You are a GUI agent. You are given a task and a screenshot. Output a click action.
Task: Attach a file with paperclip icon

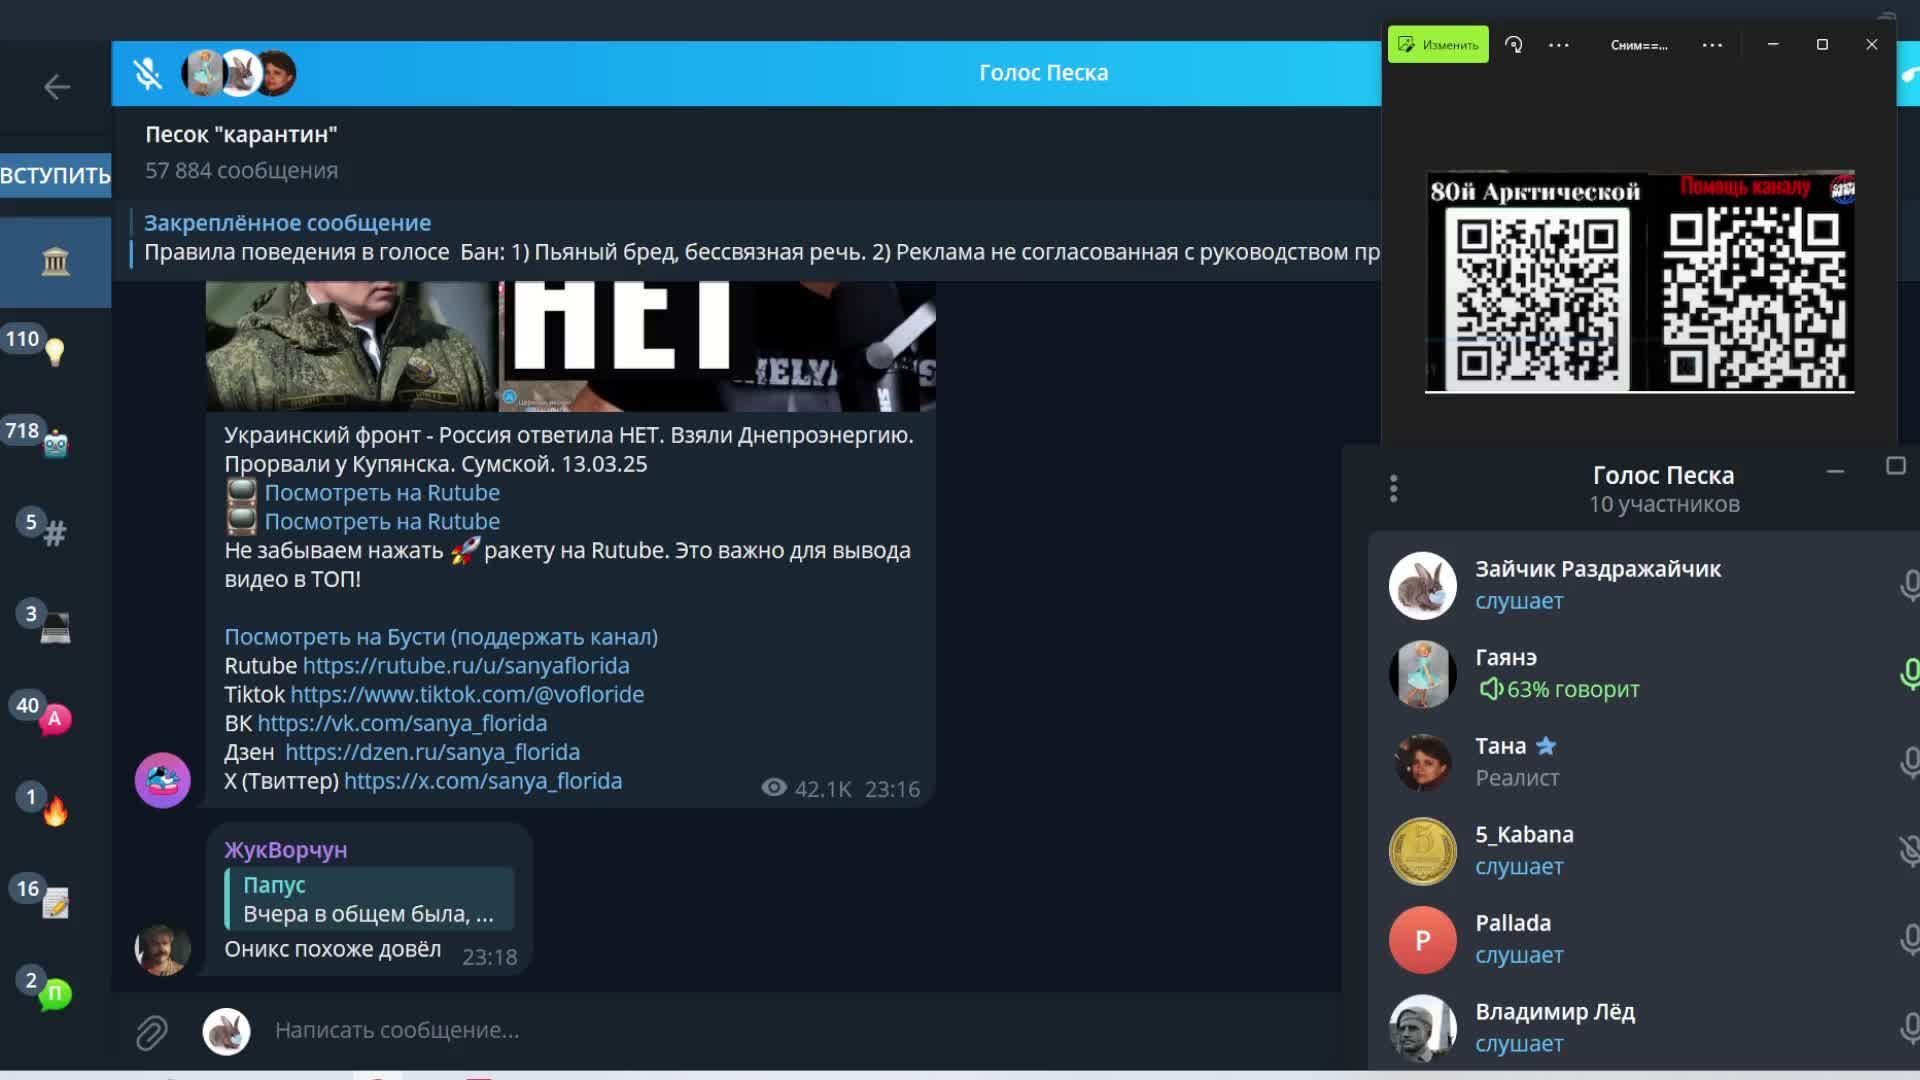click(152, 1032)
